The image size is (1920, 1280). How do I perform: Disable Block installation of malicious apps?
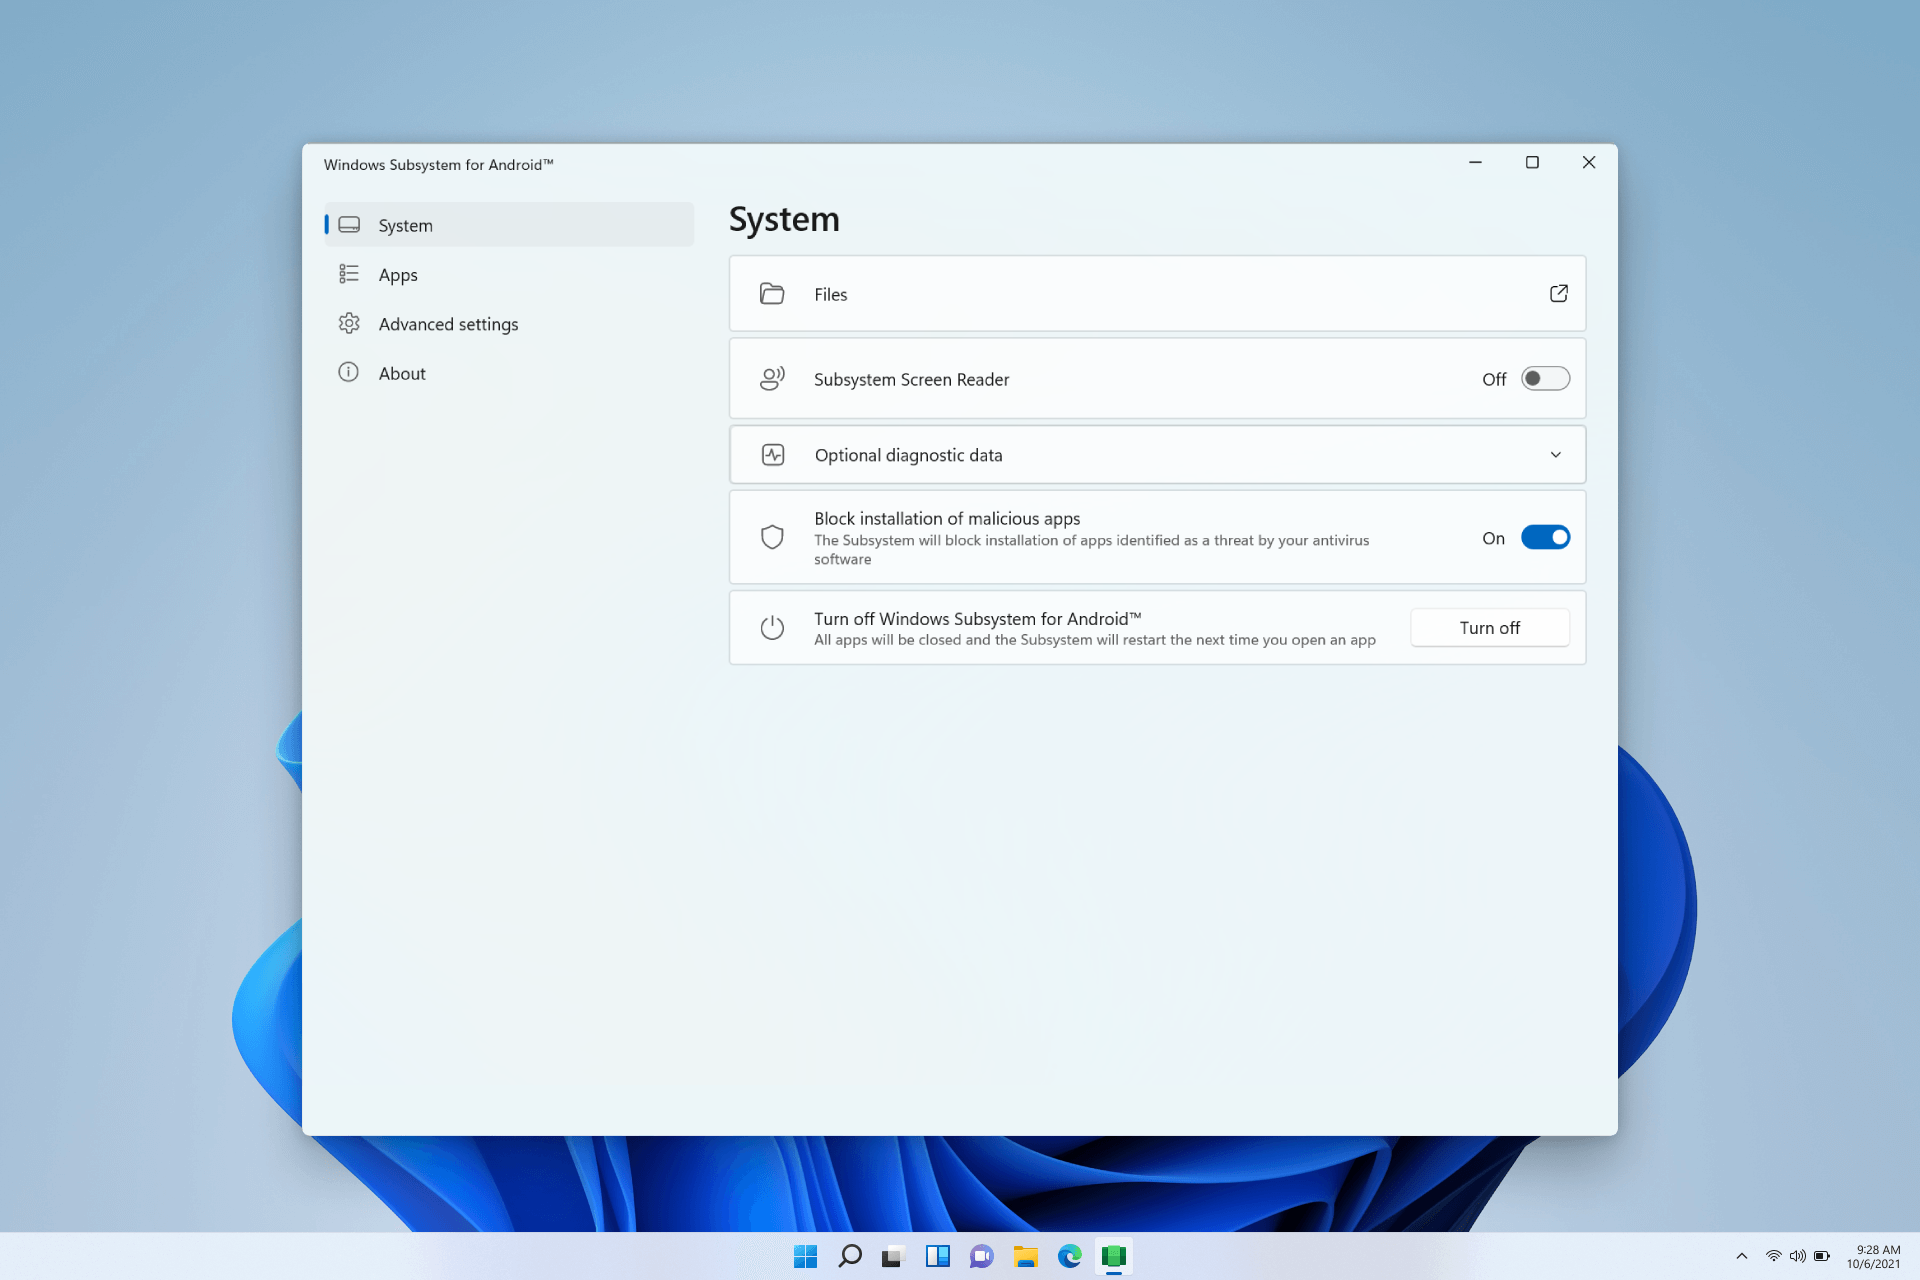click(x=1544, y=537)
